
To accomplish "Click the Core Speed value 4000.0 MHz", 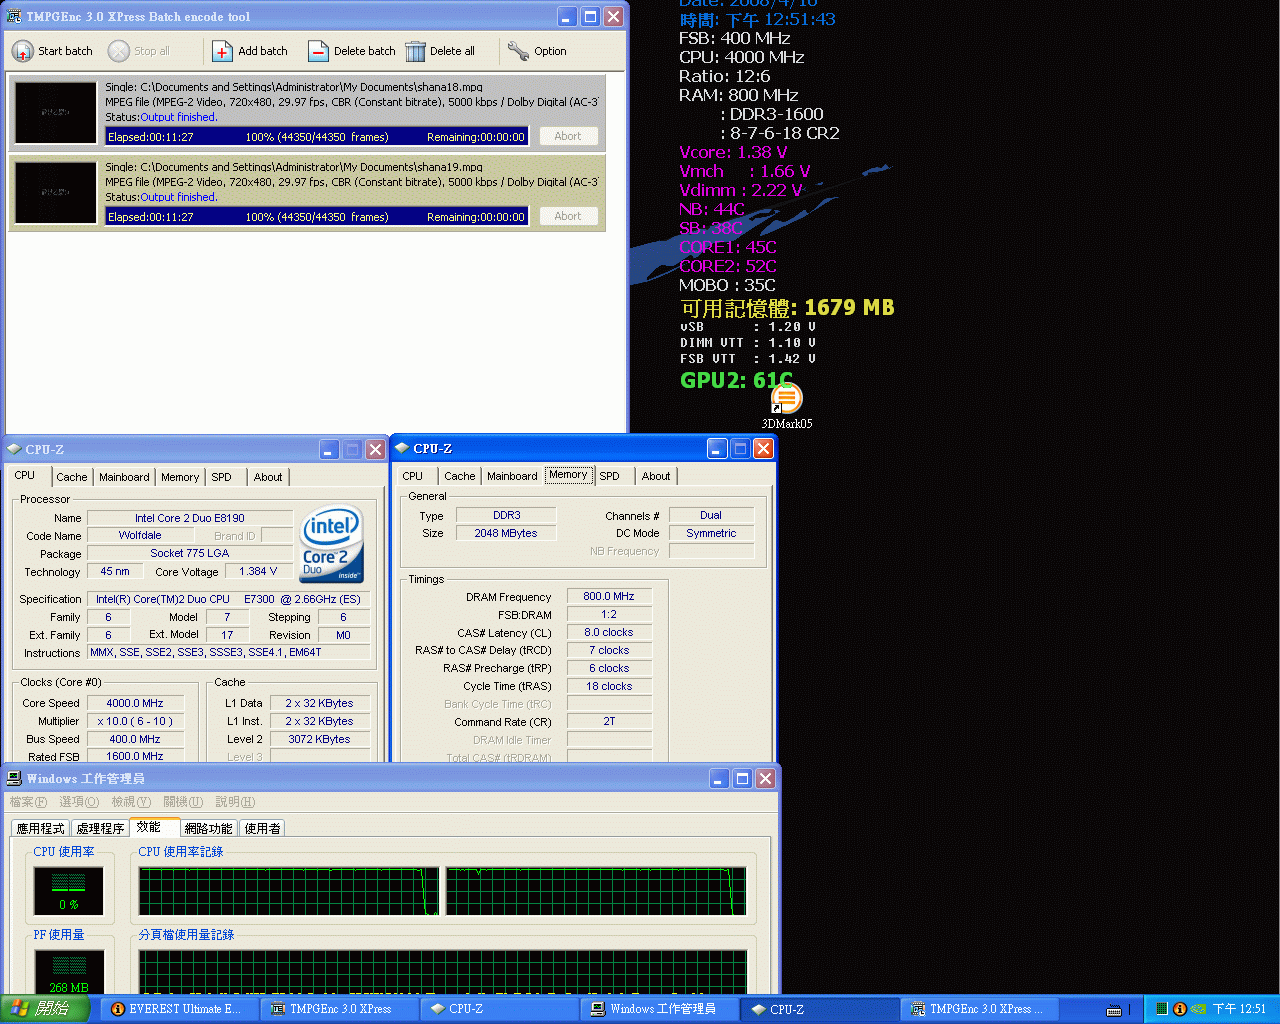I will pyautogui.click(x=135, y=703).
